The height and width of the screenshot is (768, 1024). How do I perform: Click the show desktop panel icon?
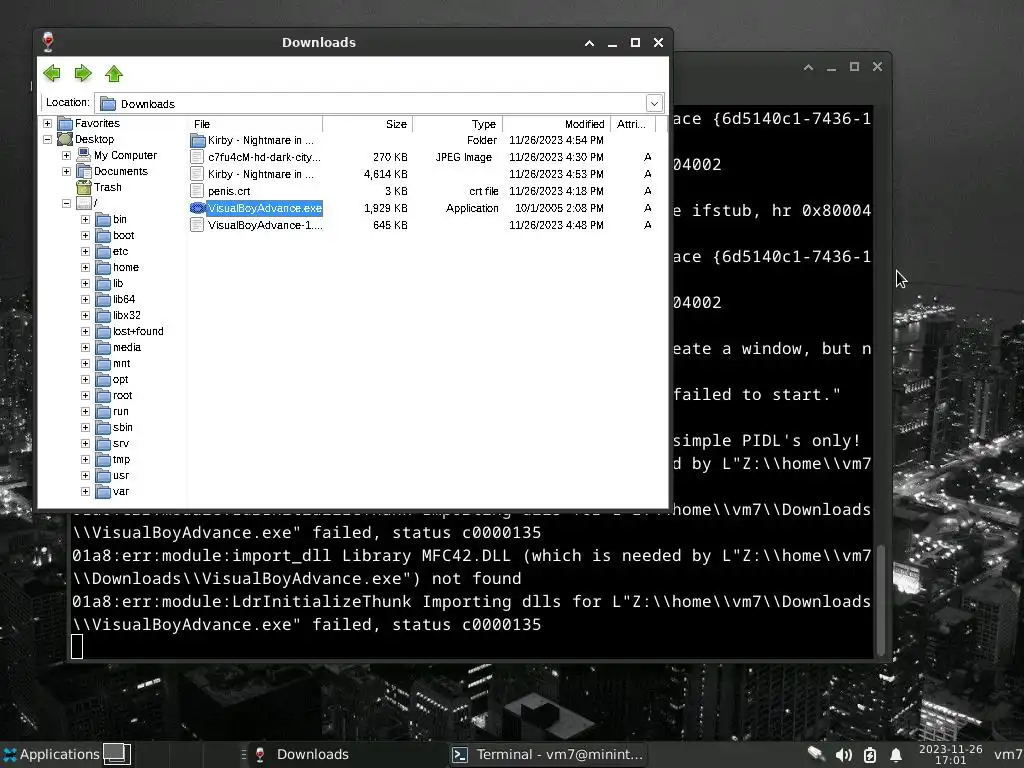(117, 754)
